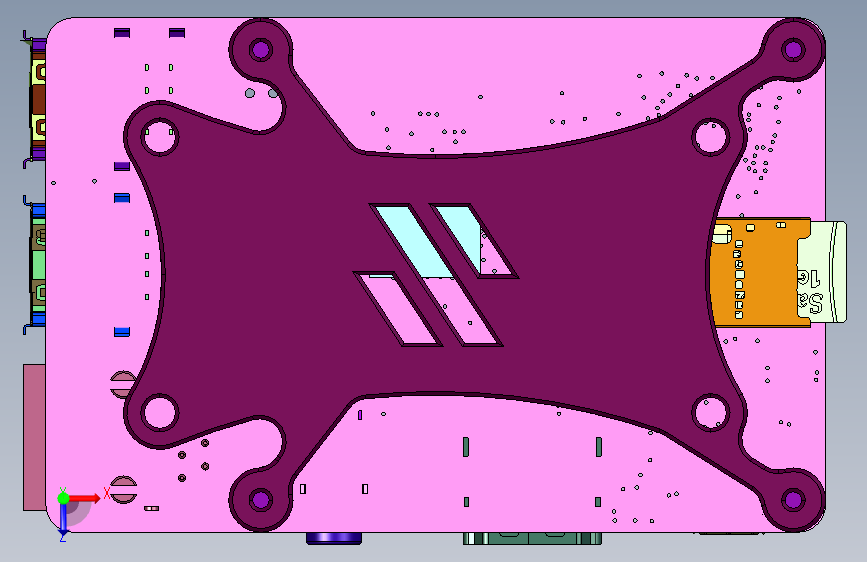Select the blue cylindrical connector at board bottom
The height and width of the screenshot is (562, 867).
pos(334,538)
